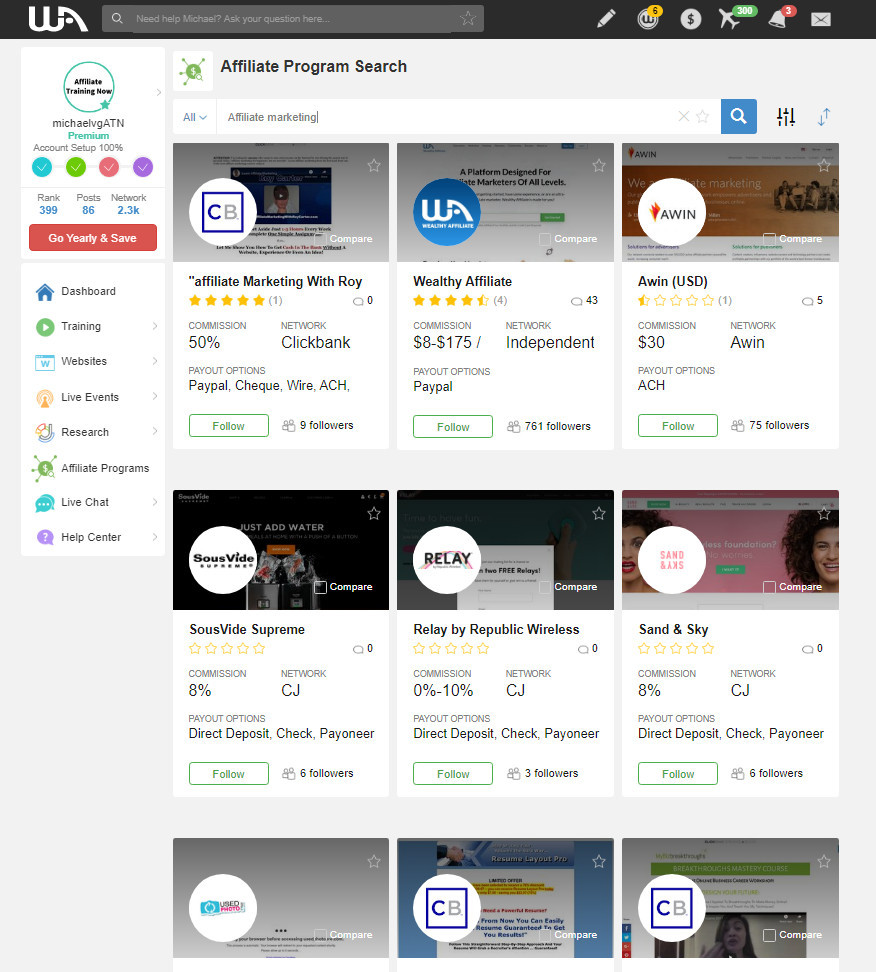Favorite the Relay by Republic Wireless card star
Image resolution: width=876 pixels, height=972 pixels.
tap(599, 513)
